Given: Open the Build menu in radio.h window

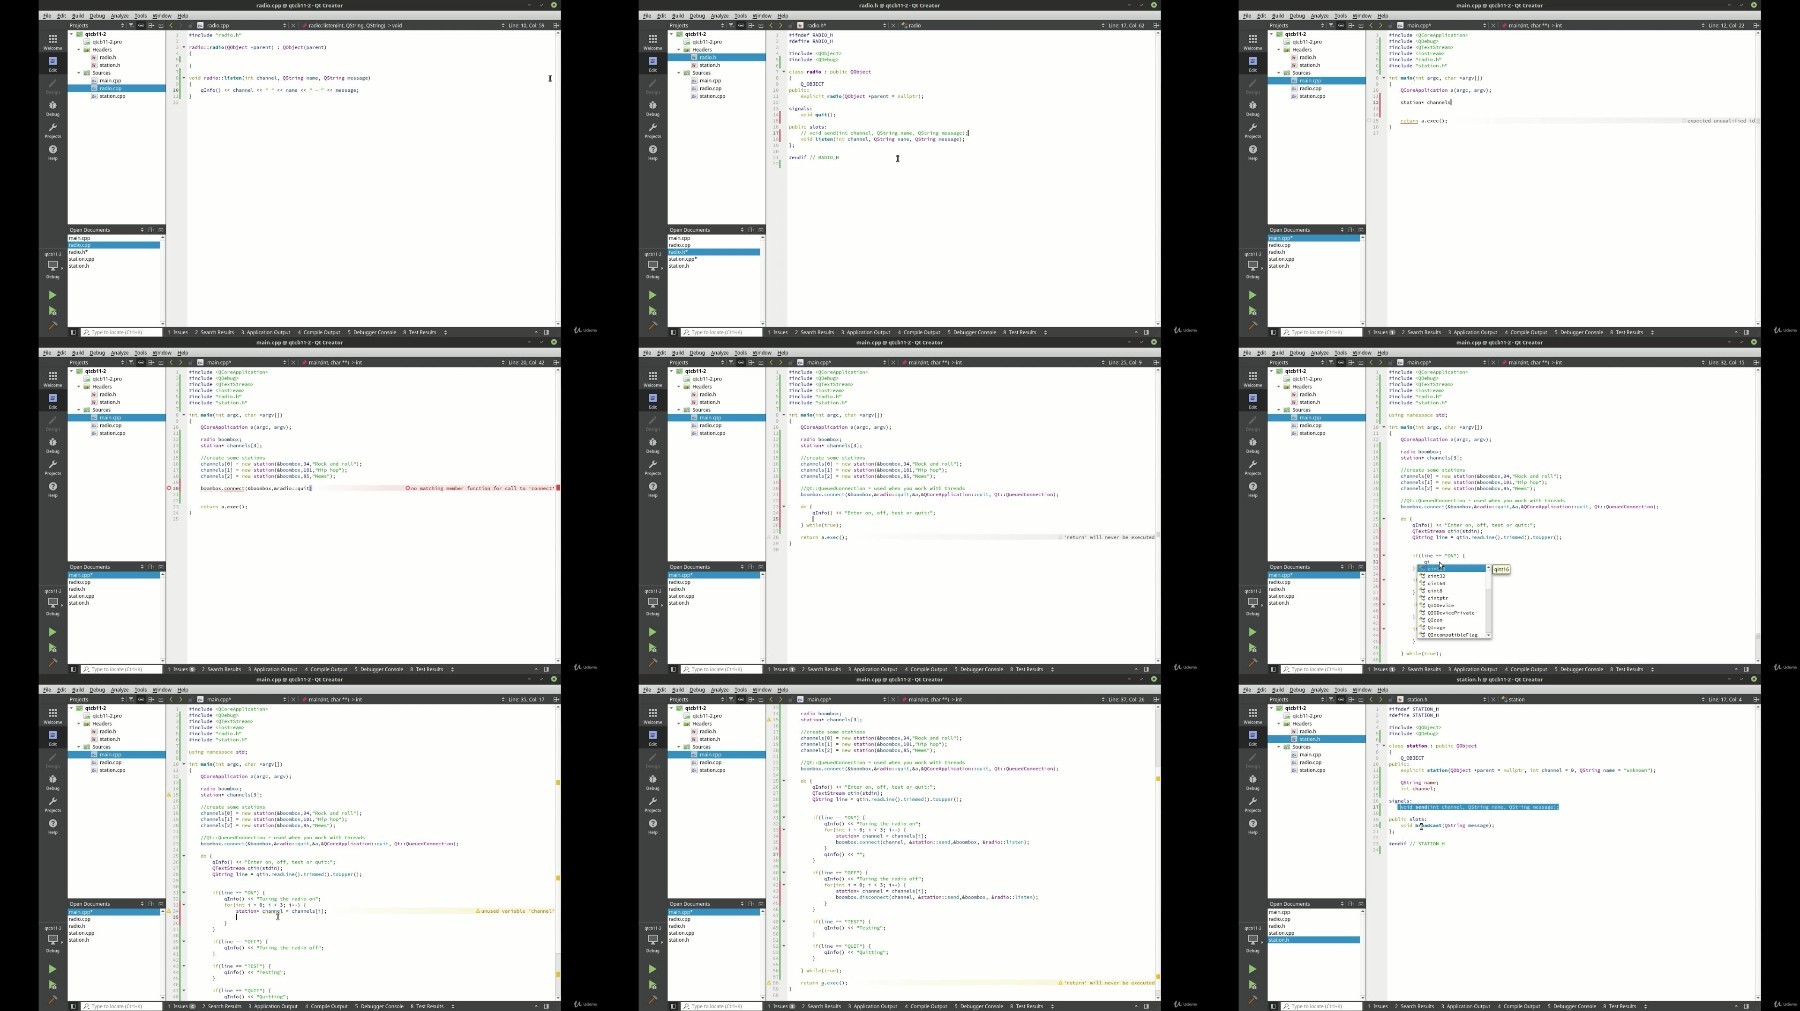Looking at the screenshot, I should click(x=677, y=16).
